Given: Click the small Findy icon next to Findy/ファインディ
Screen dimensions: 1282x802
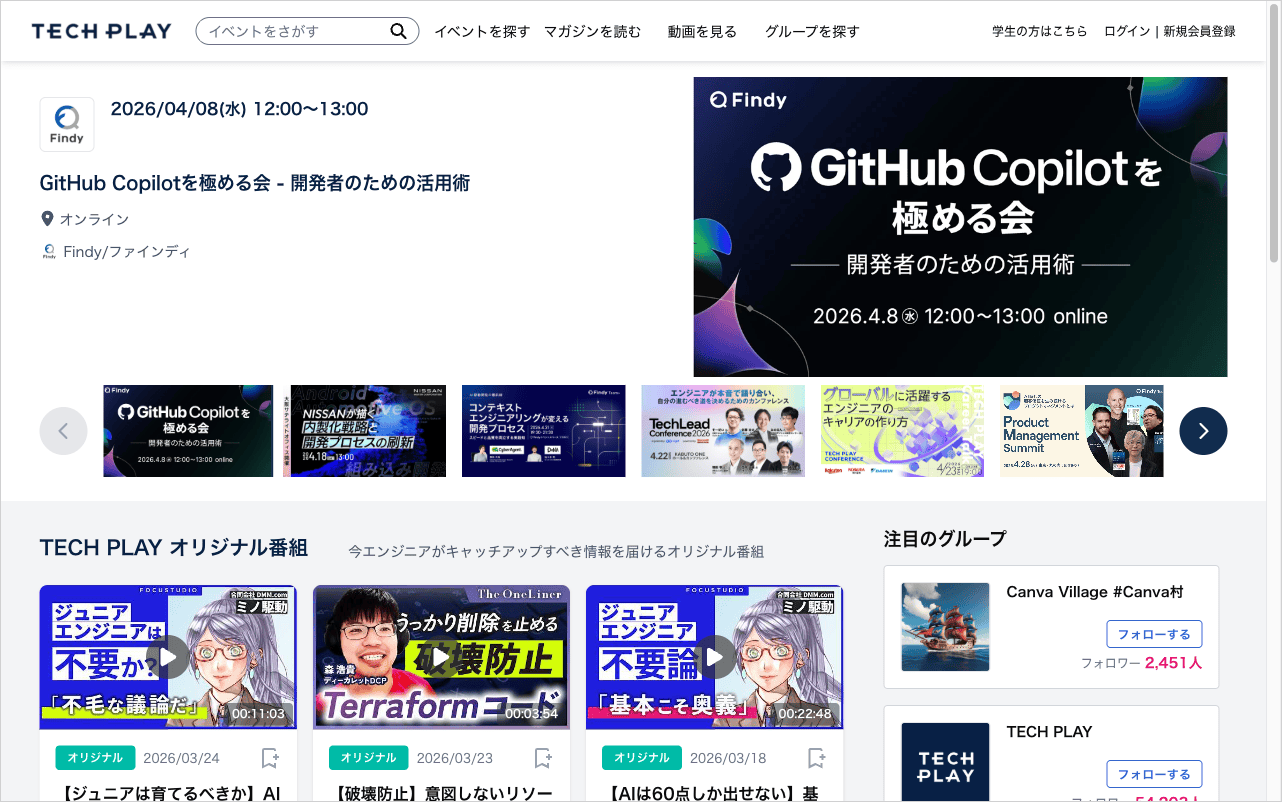Looking at the screenshot, I should coord(48,250).
